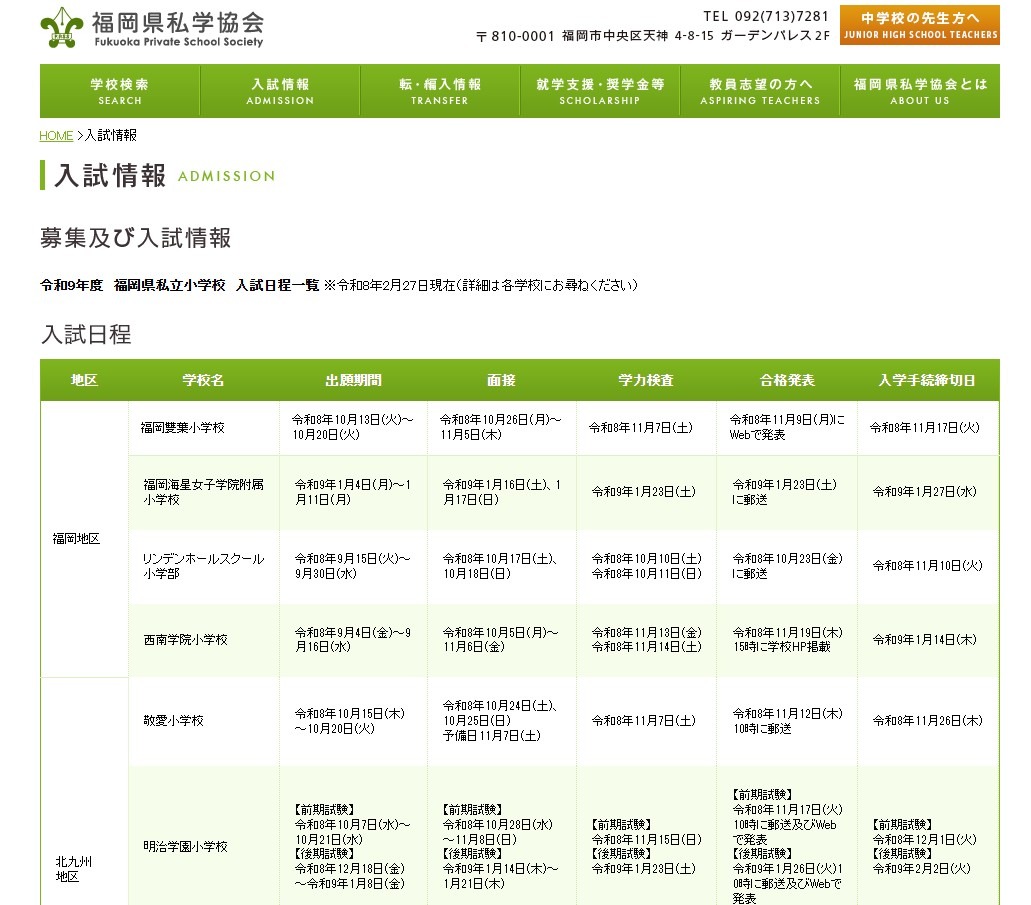Click 福岡雙葉 result cell Webで発表
This screenshot has height=905, width=1031.
[x=786, y=427]
